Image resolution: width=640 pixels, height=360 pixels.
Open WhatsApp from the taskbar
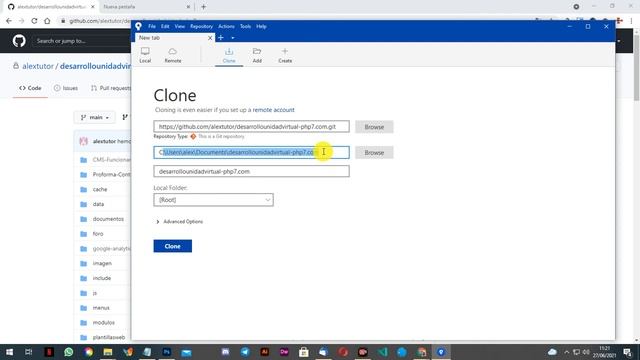pos(69,352)
